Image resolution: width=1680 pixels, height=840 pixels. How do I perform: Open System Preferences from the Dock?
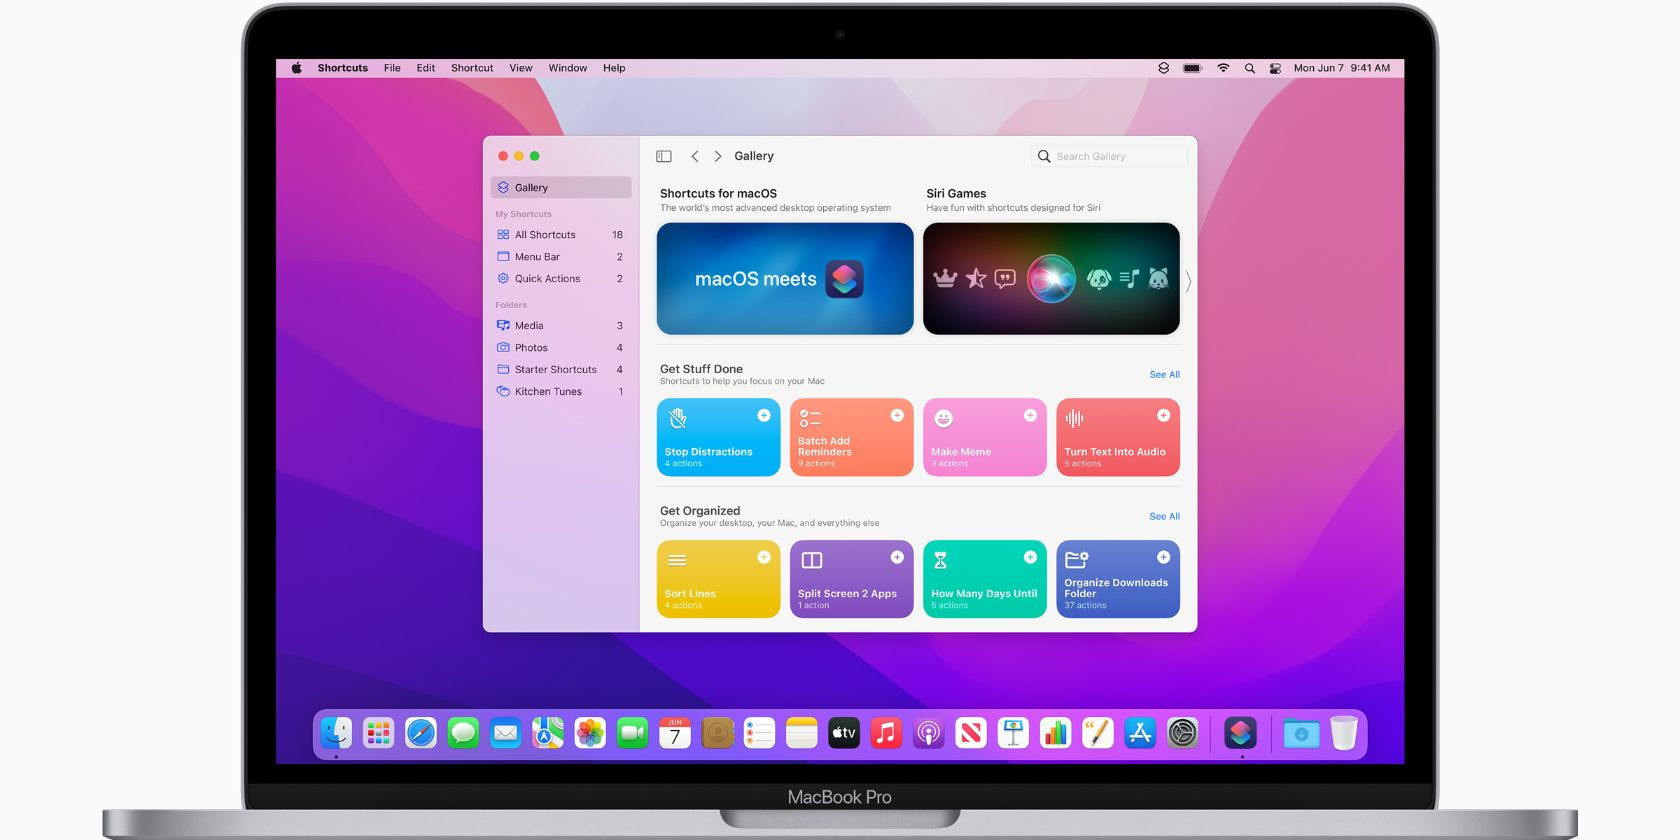(x=1183, y=734)
